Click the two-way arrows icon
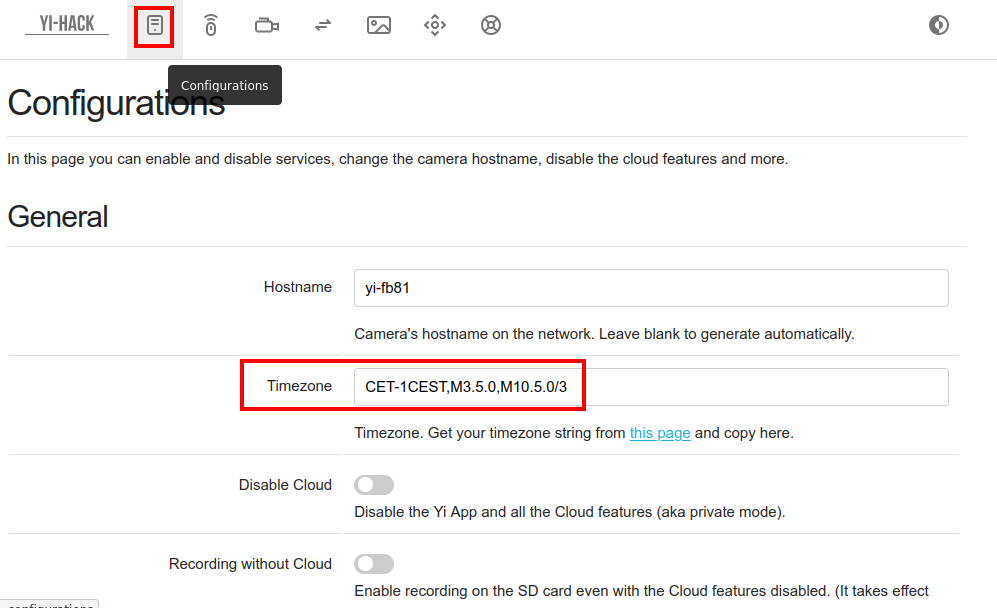 point(322,26)
